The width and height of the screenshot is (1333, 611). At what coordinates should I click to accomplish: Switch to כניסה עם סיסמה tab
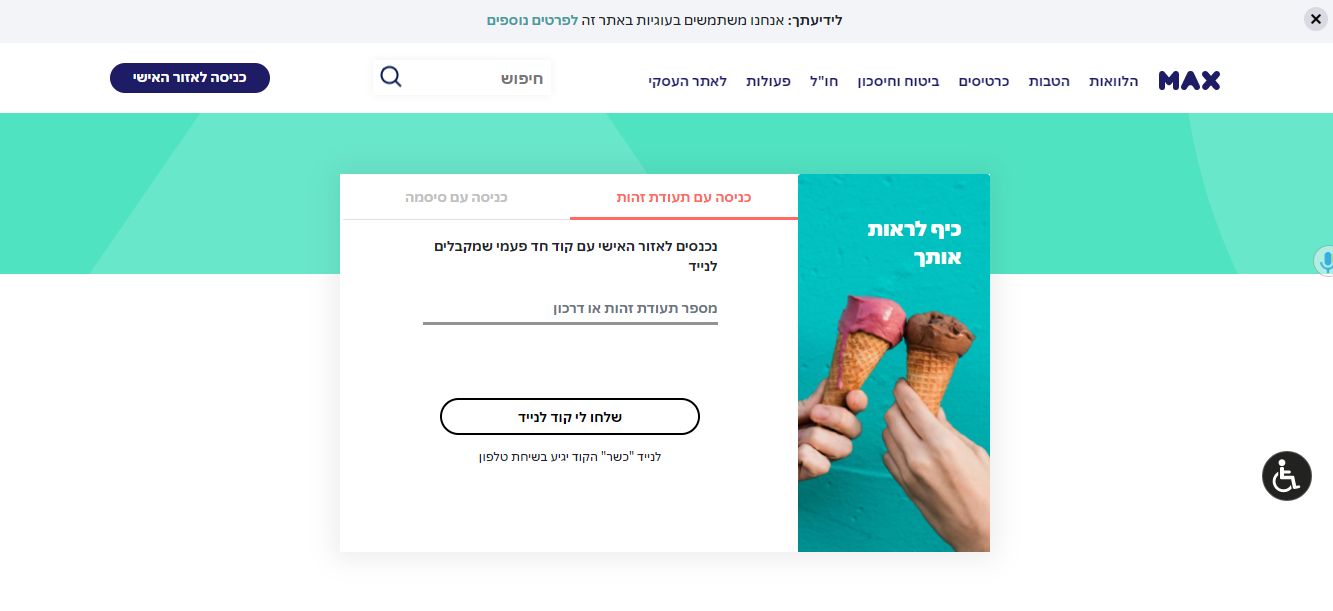(x=456, y=198)
